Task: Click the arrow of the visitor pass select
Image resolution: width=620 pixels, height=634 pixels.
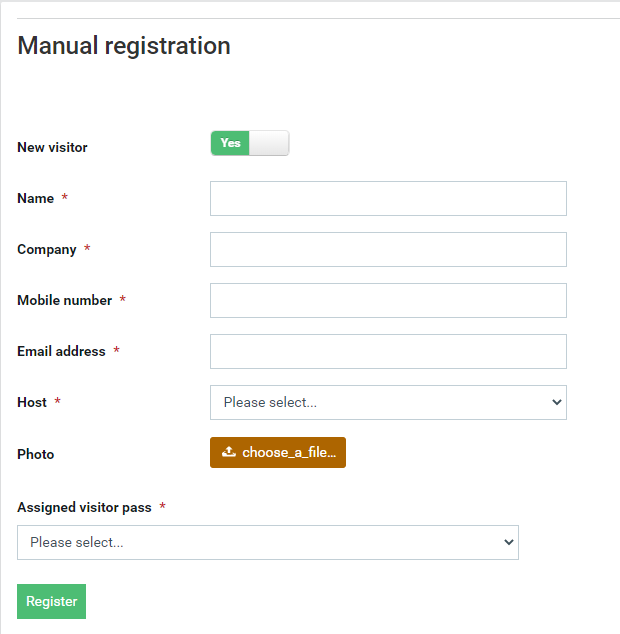Action: tap(509, 542)
